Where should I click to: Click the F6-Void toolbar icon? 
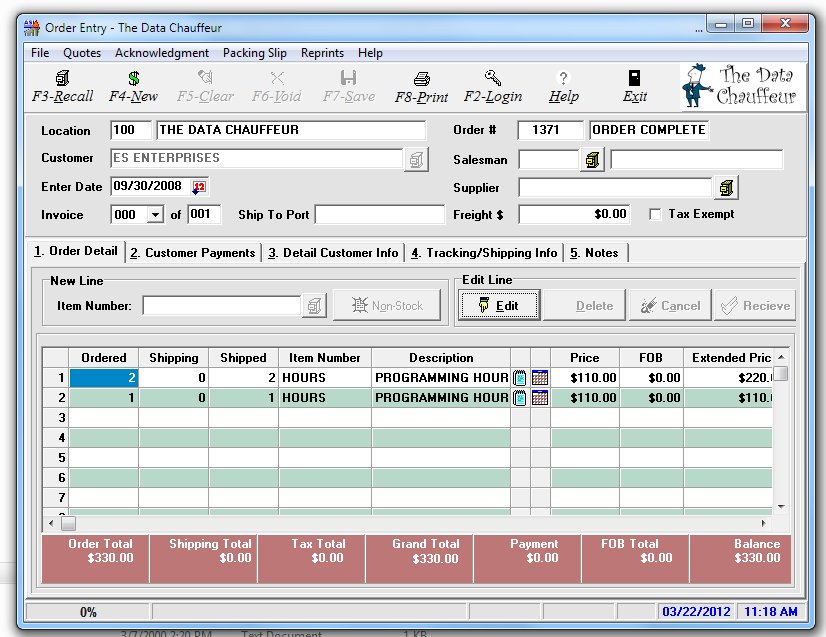point(277,78)
